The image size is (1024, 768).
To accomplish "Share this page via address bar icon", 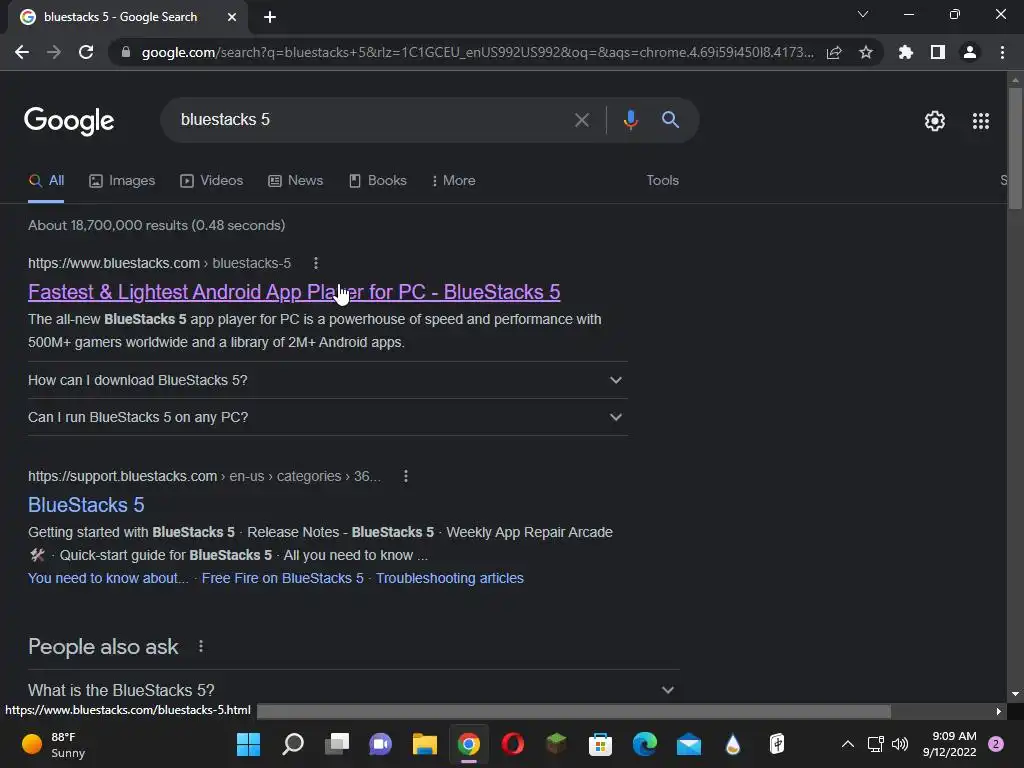I will click(834, 52).
